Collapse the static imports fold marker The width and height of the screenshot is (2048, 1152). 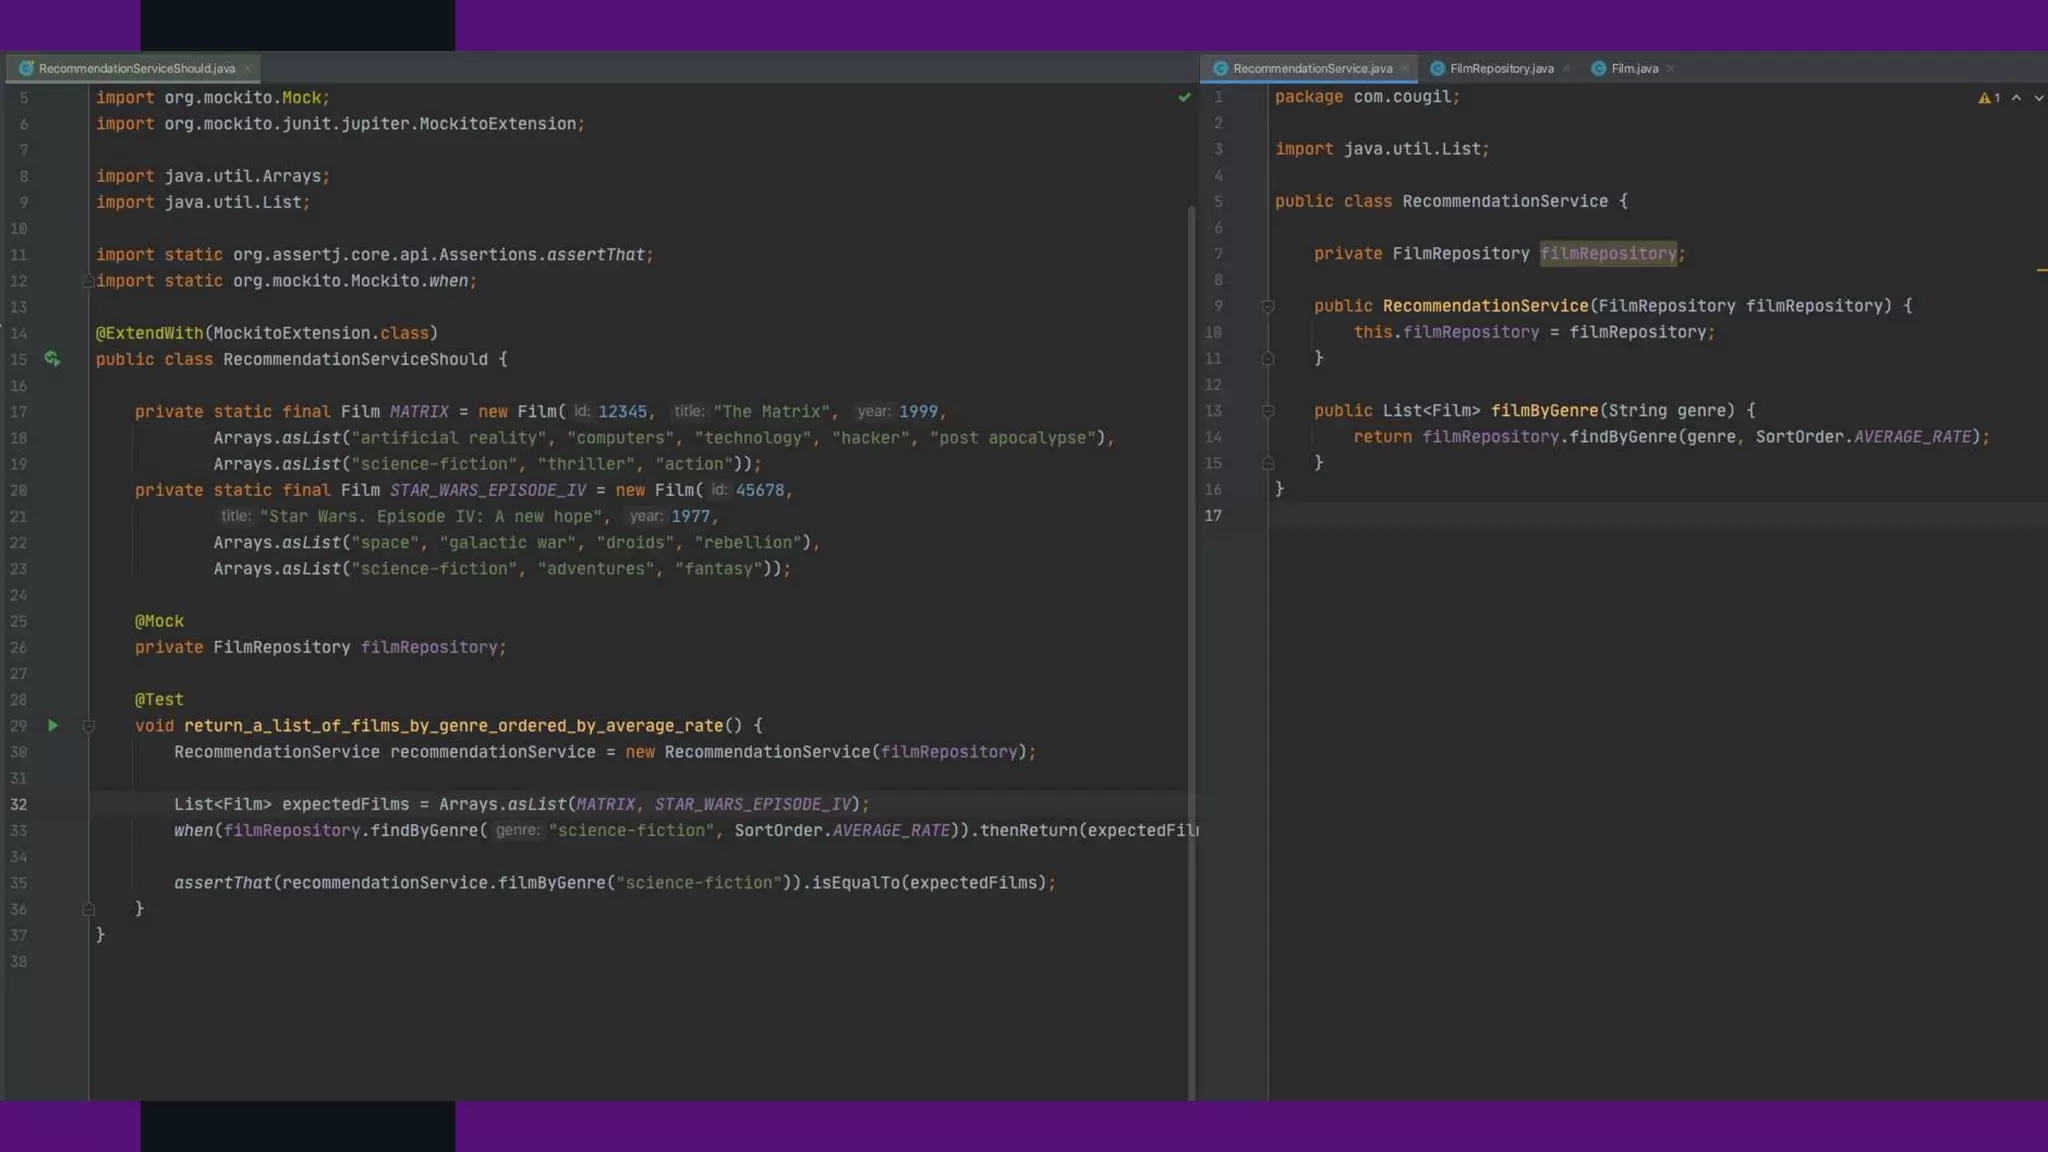click(88, 281)
